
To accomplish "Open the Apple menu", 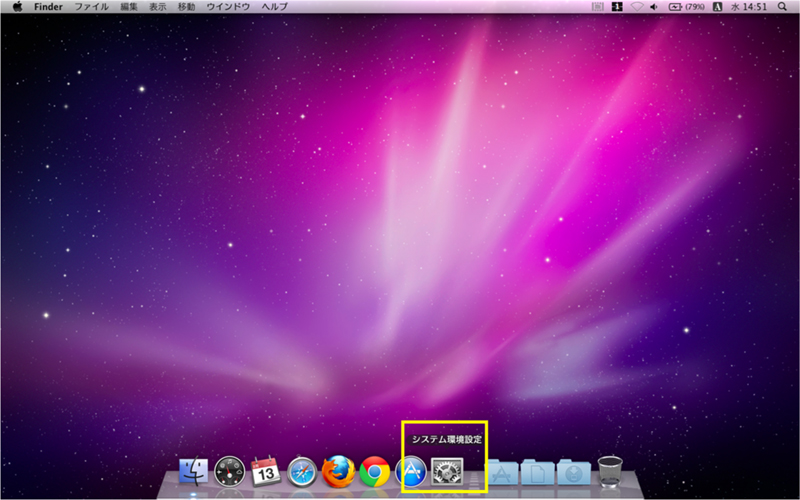I will (17, 7).
